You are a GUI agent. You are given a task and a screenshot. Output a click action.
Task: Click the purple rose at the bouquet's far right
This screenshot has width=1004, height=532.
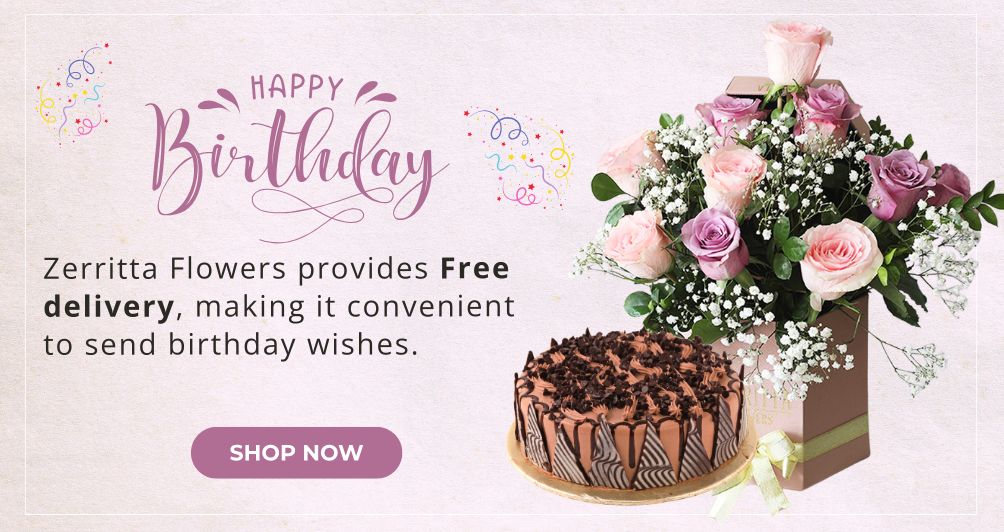[x=948, y=184]
